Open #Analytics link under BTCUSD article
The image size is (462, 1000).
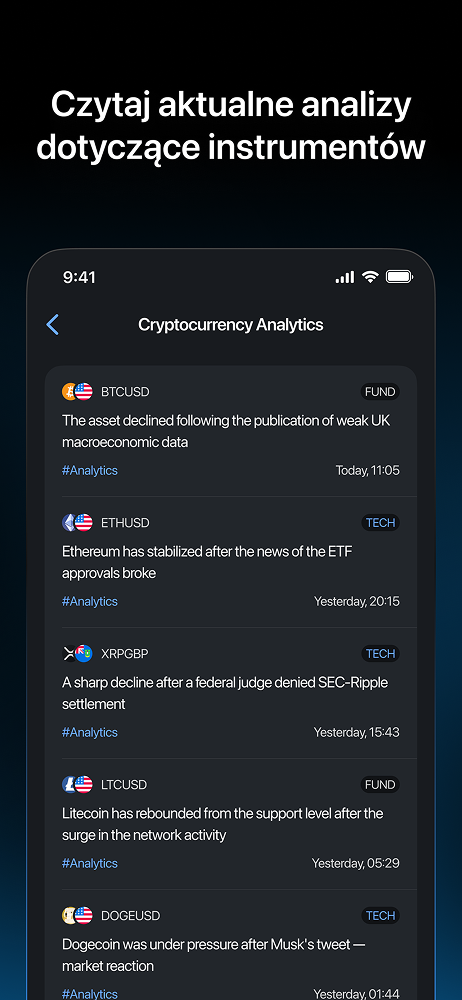coord(90,471)
